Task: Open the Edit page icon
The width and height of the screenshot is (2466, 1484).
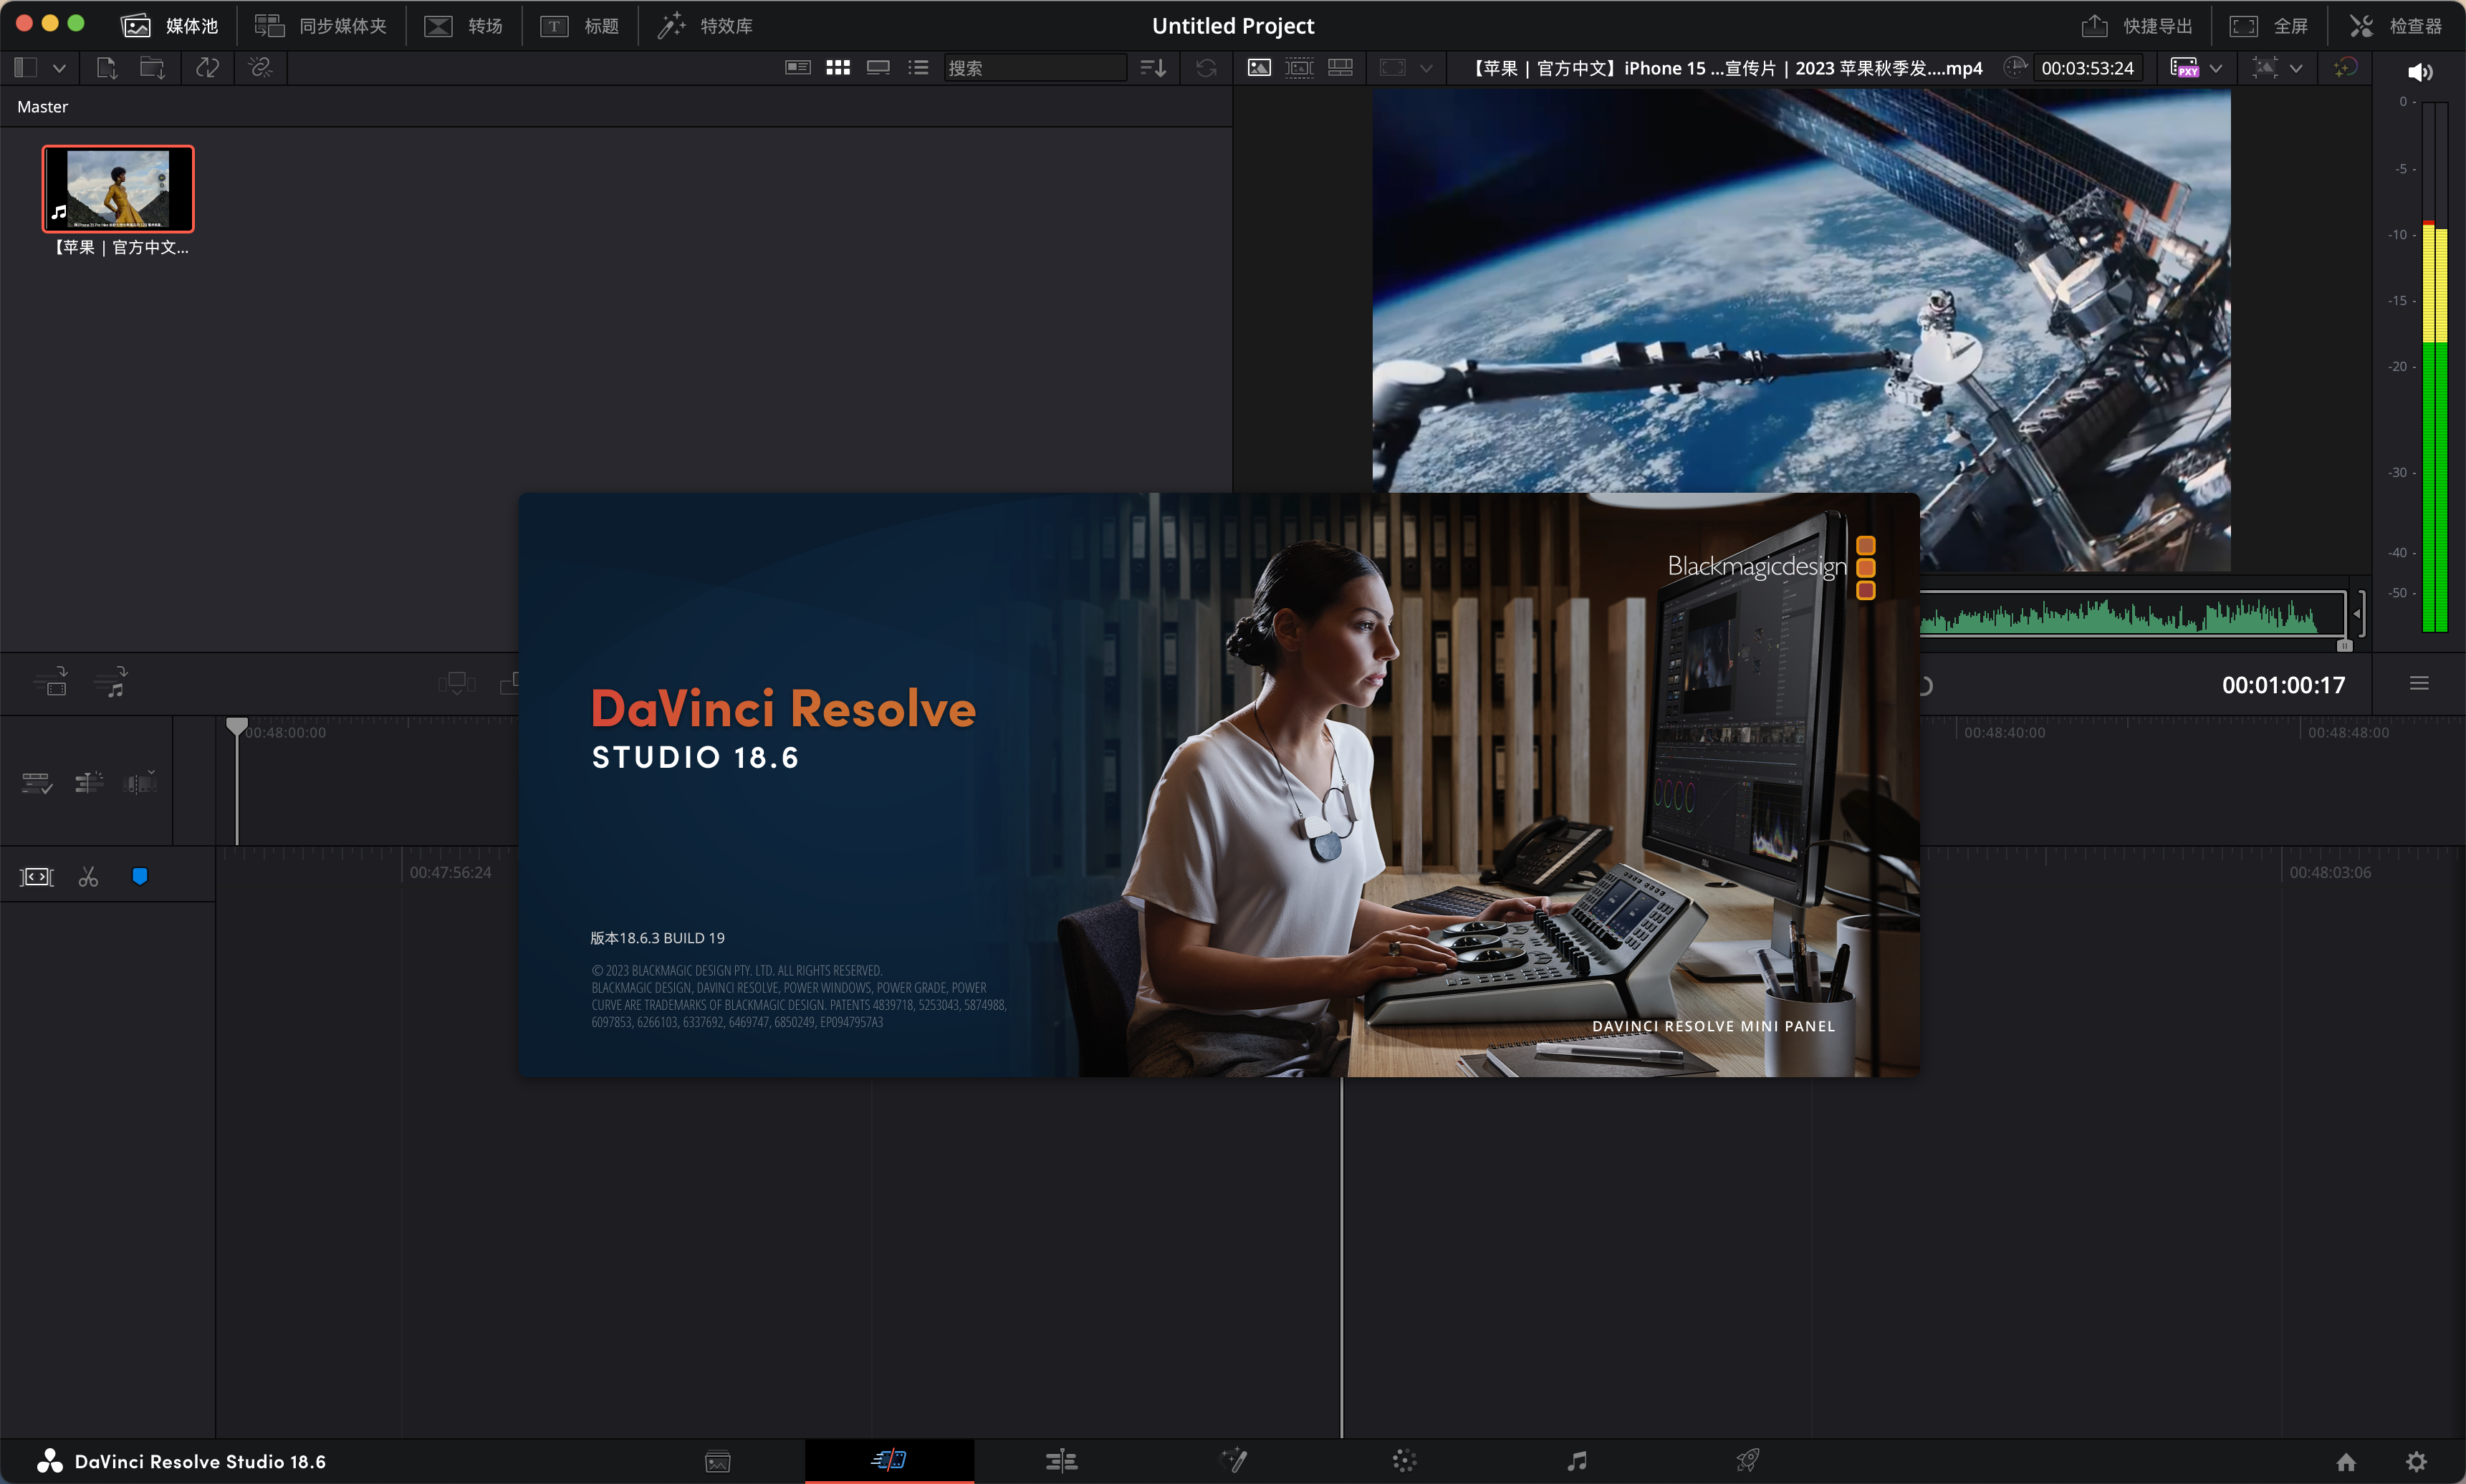Action: click(x=1061, y=1462)
